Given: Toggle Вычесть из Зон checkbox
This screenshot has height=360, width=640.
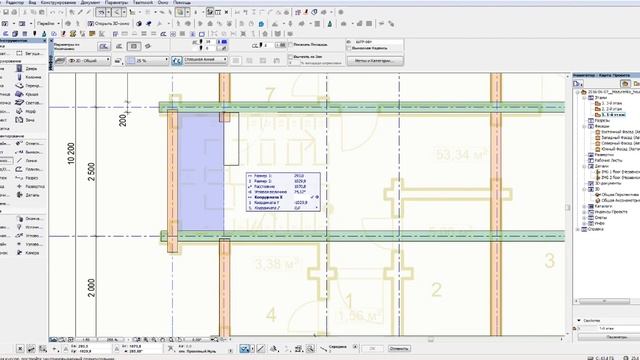Looking at the screenshot, I should pos(291,57).
